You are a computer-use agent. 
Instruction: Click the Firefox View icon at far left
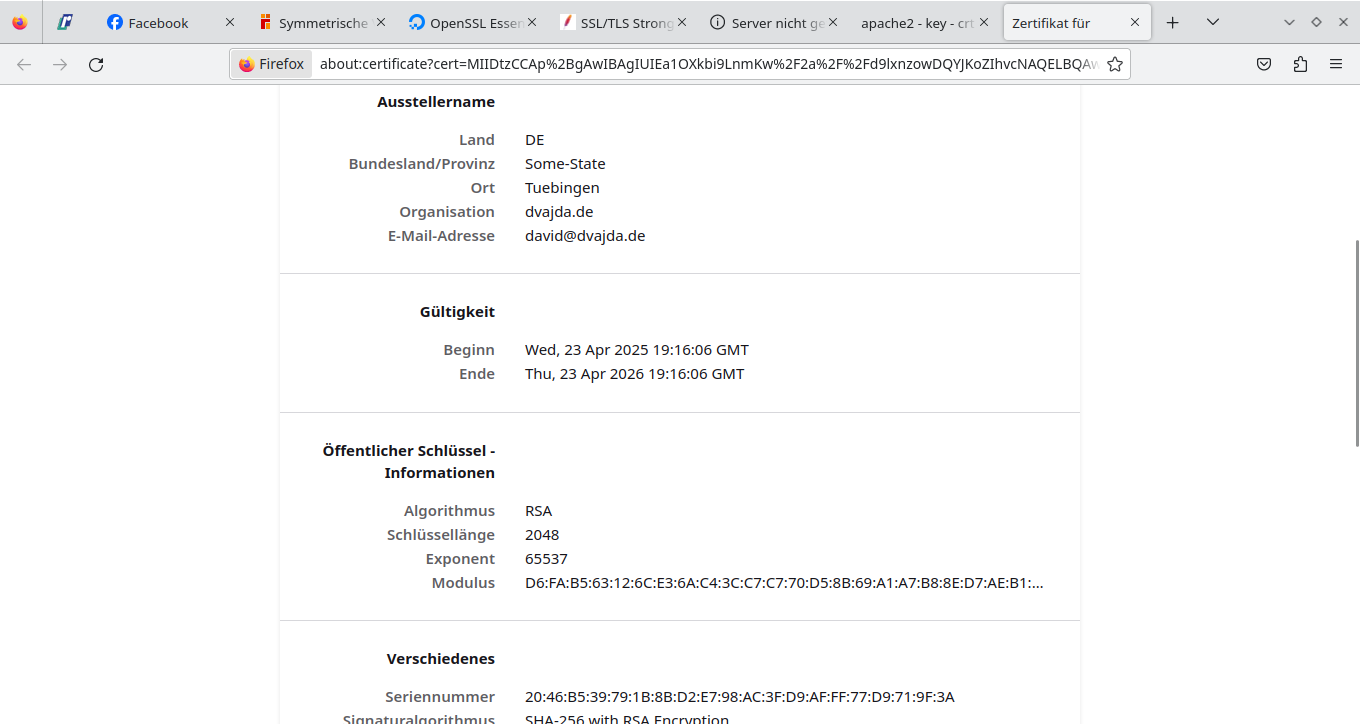(x=20, y=22)
